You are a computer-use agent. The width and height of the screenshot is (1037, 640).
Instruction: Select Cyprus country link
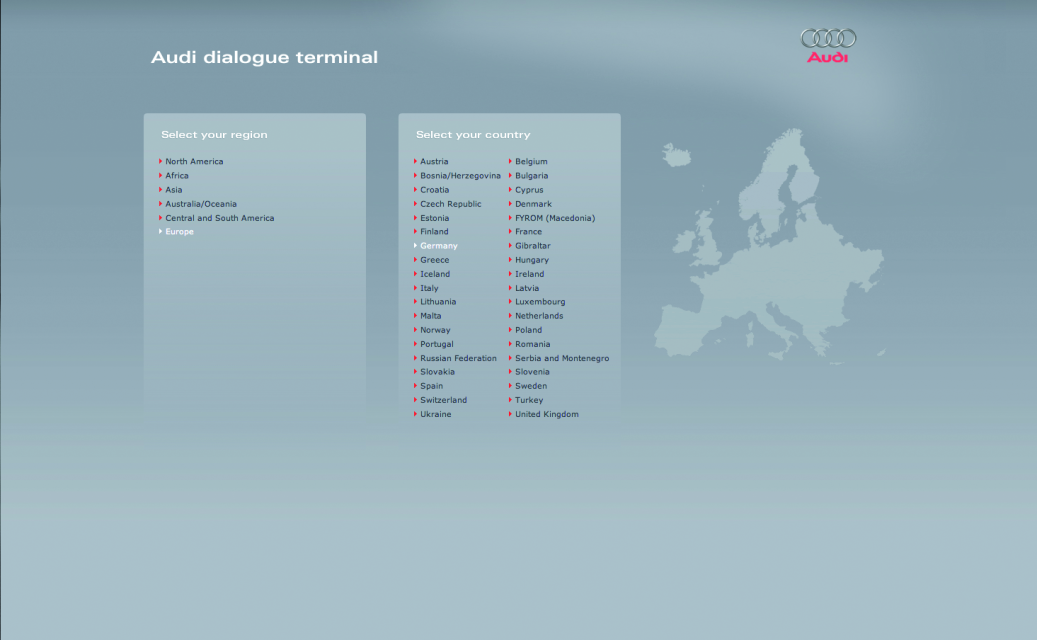[529, 190]
